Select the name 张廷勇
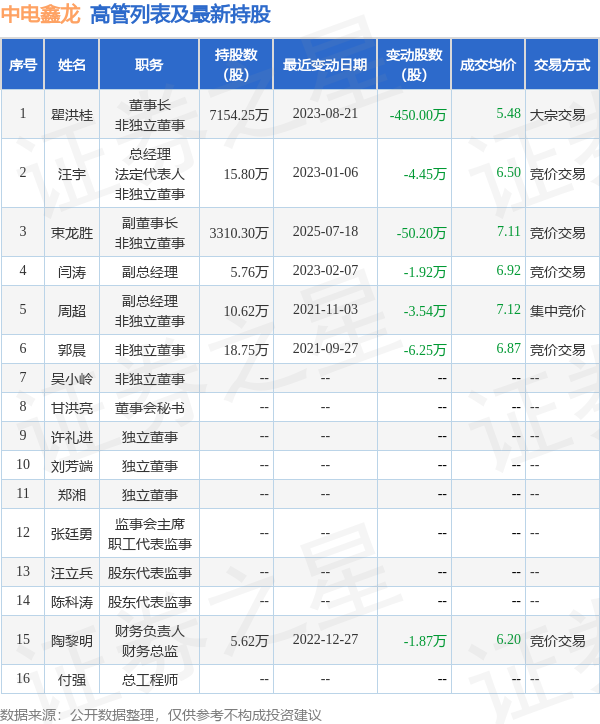600x724 pixels. (72, 534)
